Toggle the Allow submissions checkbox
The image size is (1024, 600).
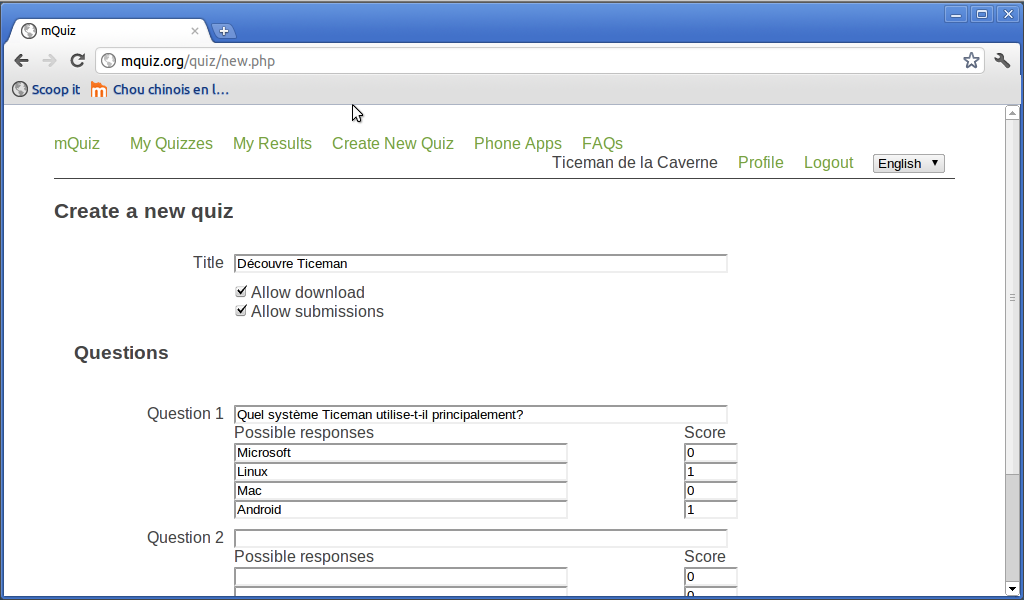pos(241,310)
